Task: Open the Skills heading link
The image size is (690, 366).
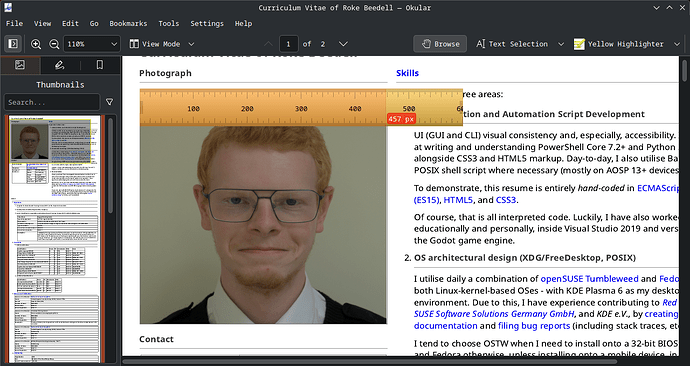Action: [x=407, y=73]
